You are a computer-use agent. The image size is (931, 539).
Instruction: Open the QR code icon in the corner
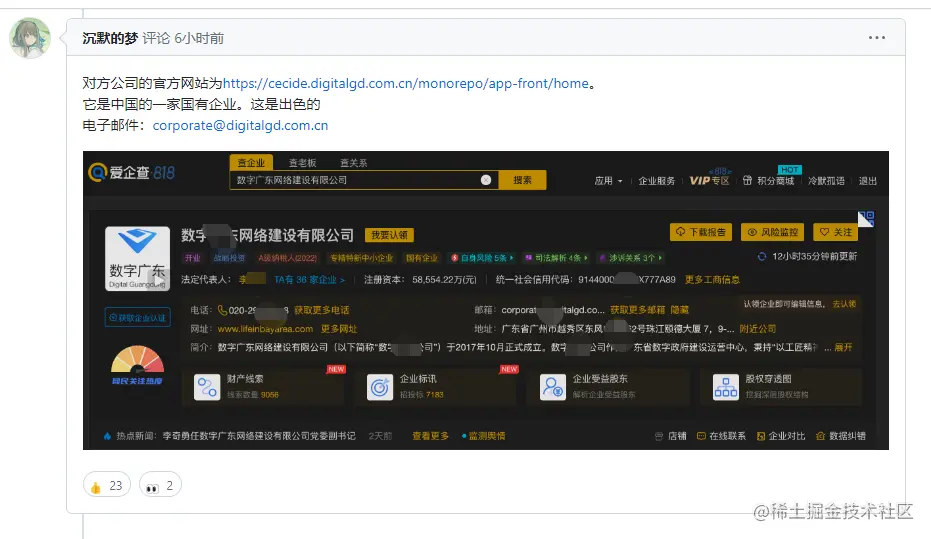click(x=866, y=218)
